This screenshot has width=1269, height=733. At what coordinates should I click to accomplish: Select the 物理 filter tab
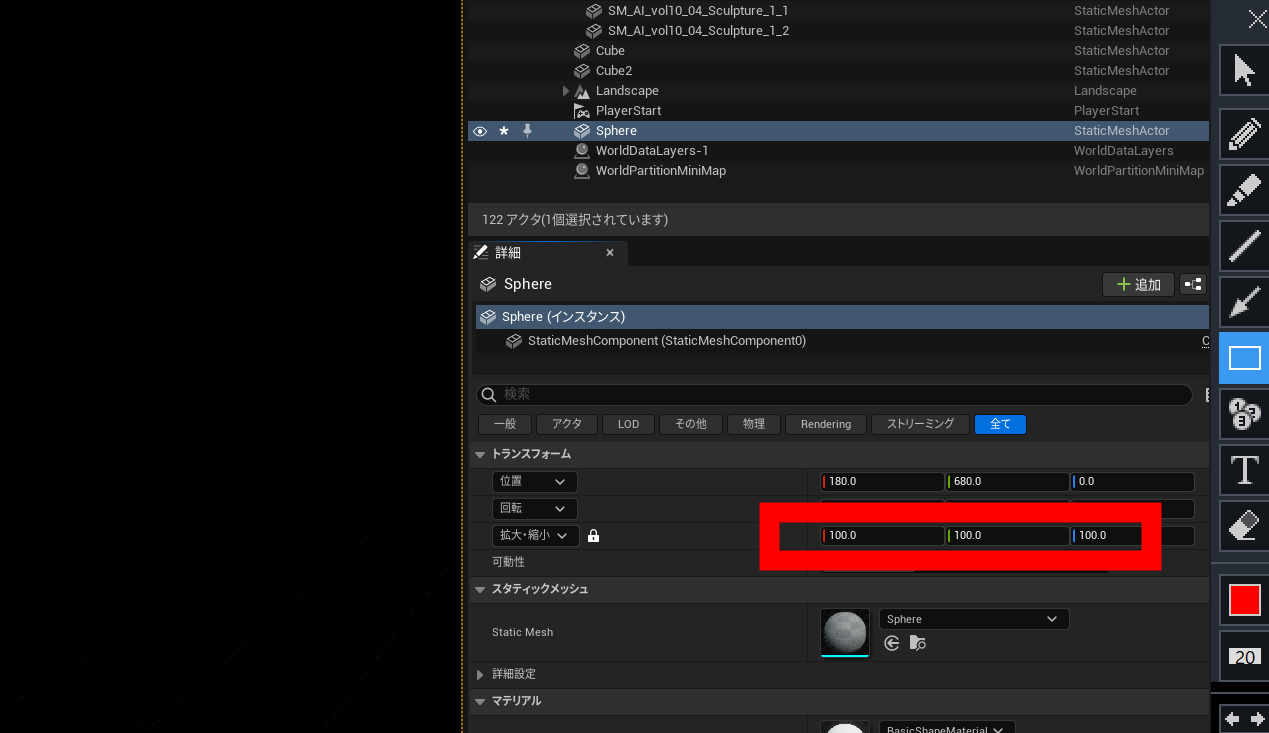point(753,424)
